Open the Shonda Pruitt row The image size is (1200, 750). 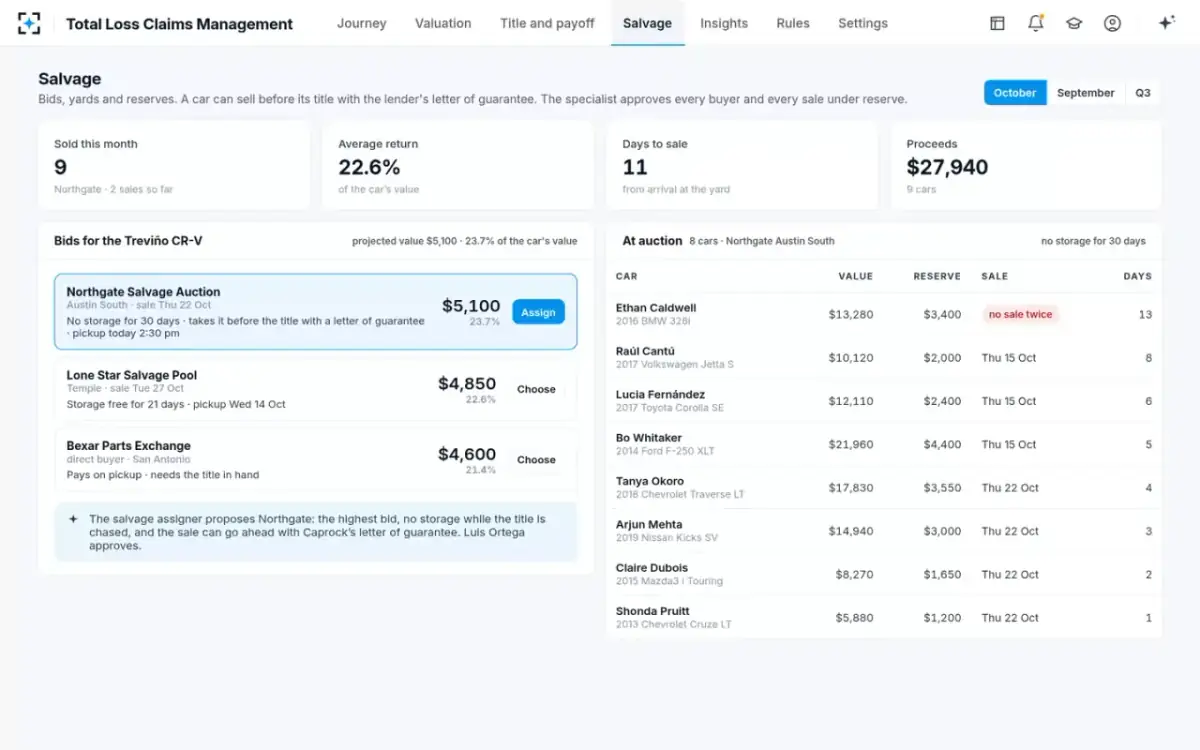tap(884, 618)
